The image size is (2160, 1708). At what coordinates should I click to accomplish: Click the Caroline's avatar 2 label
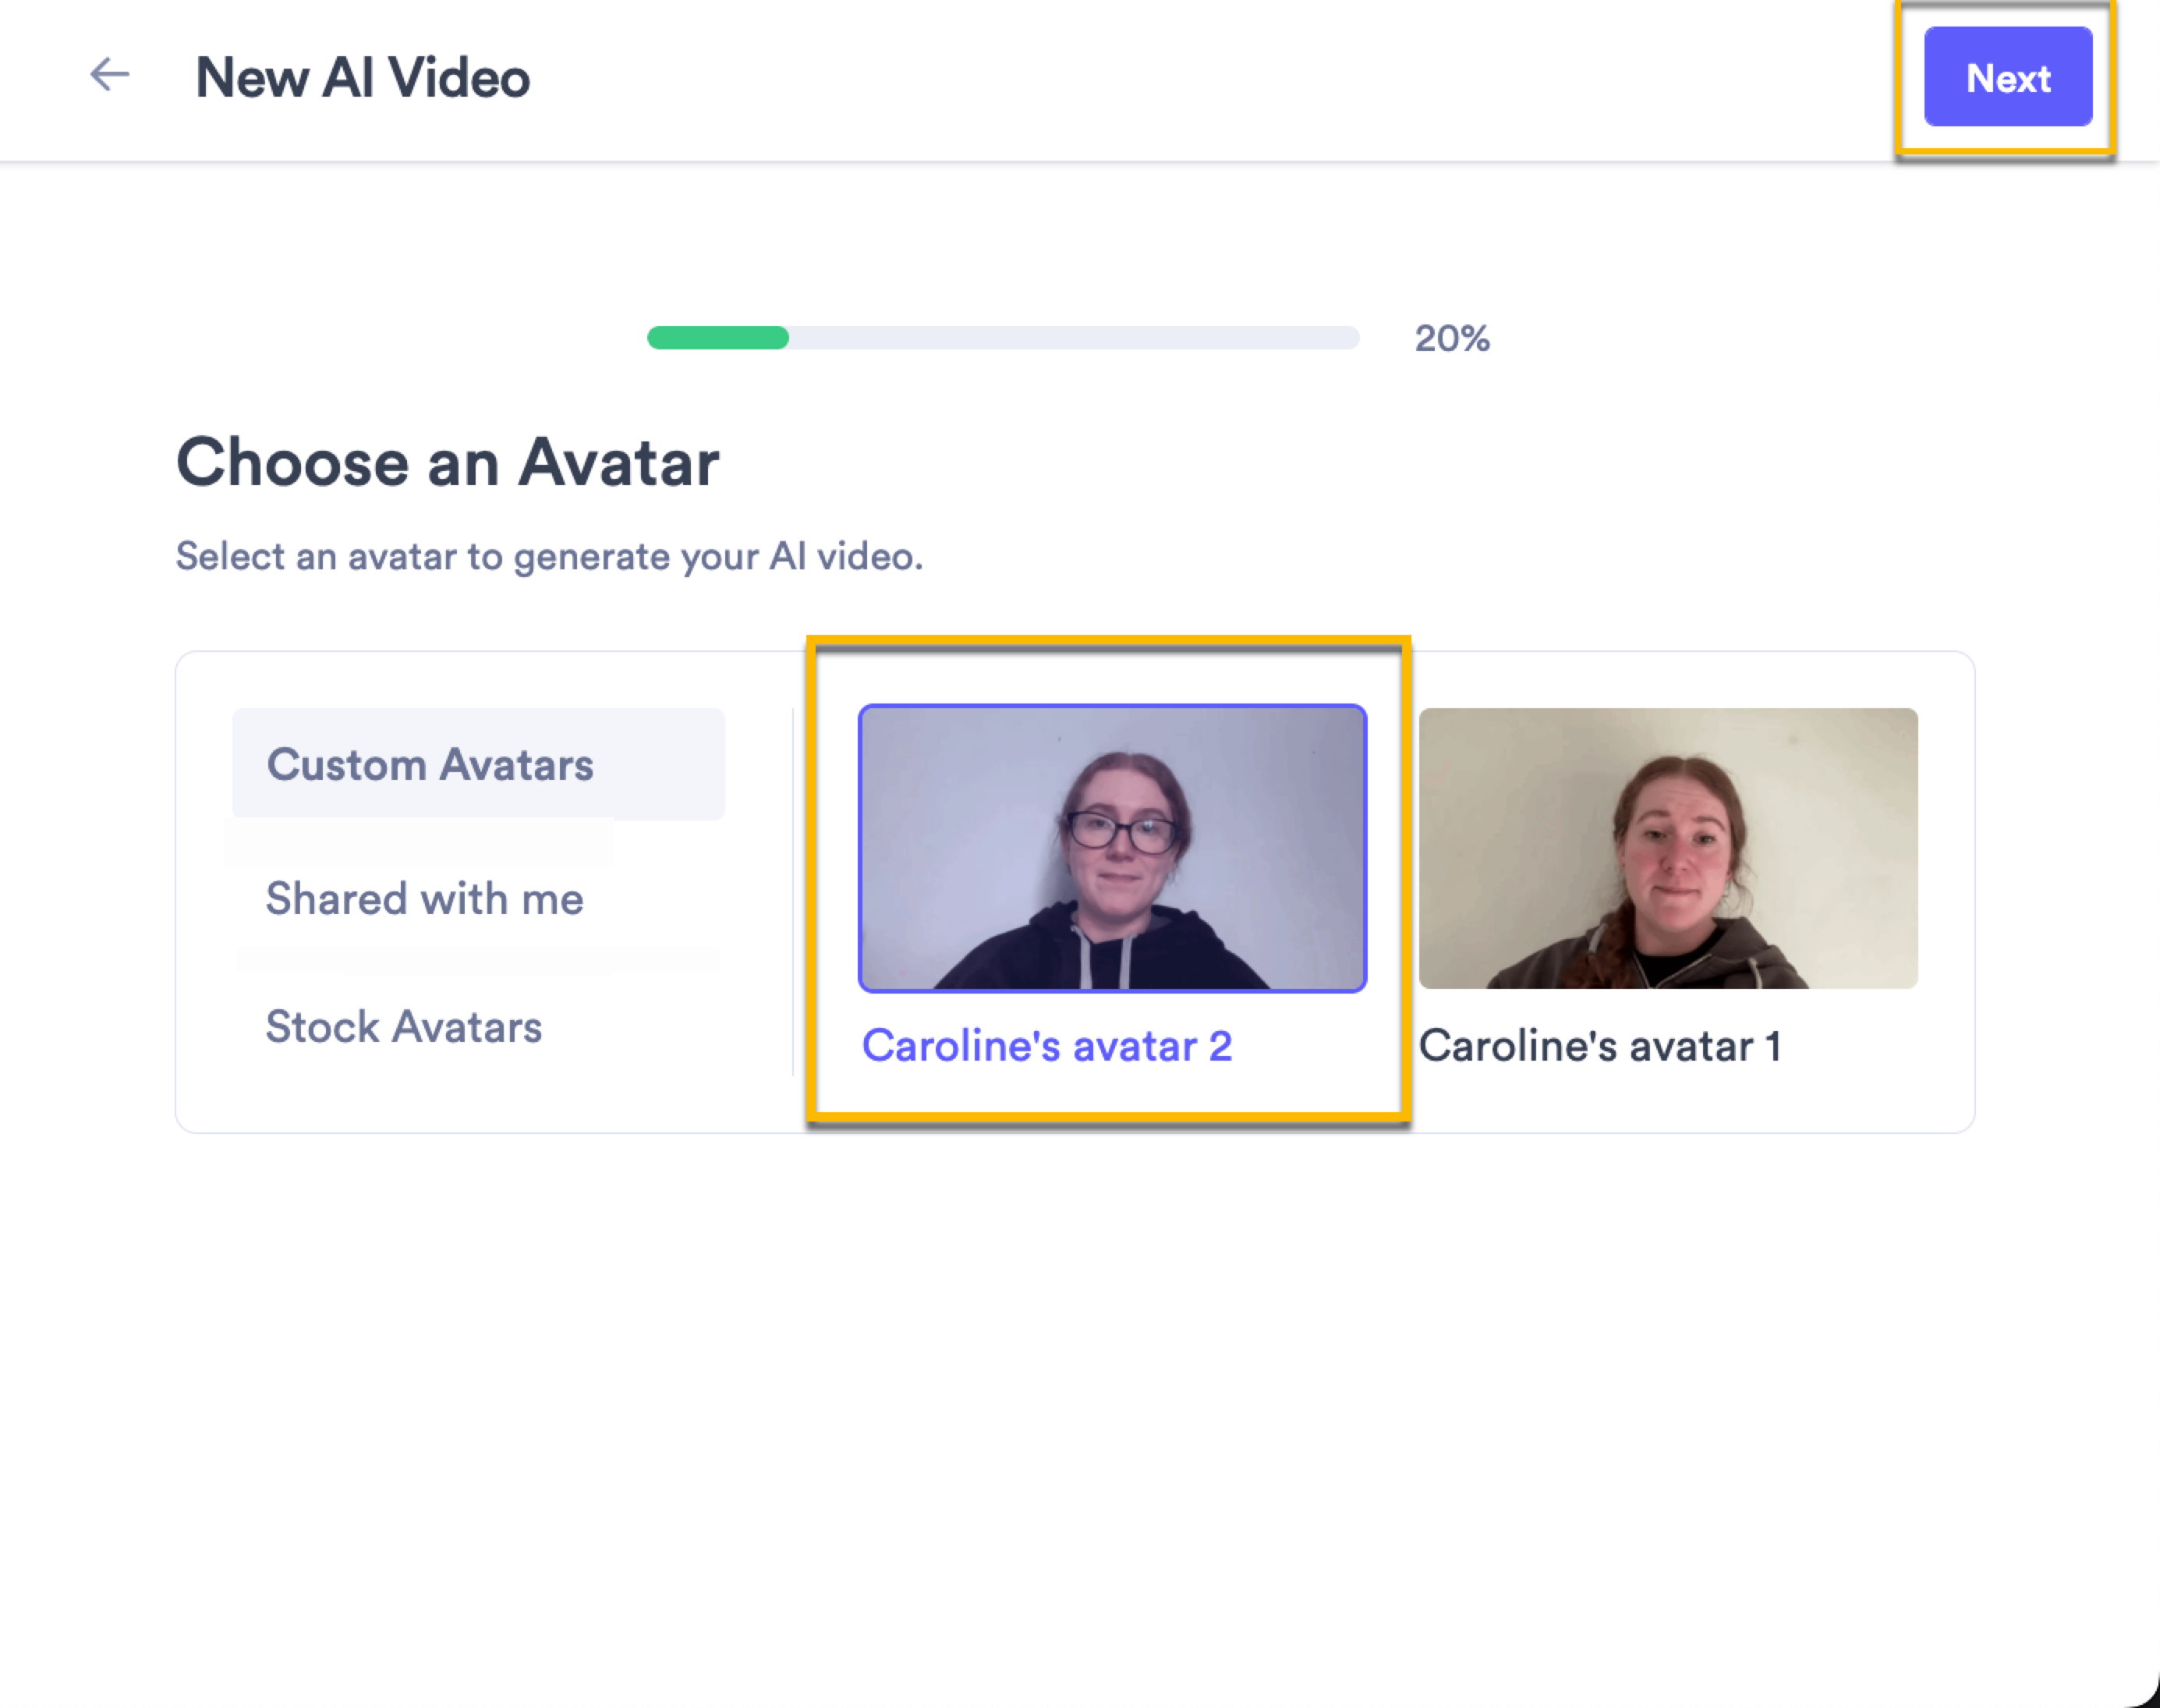pos(1049,1046)
